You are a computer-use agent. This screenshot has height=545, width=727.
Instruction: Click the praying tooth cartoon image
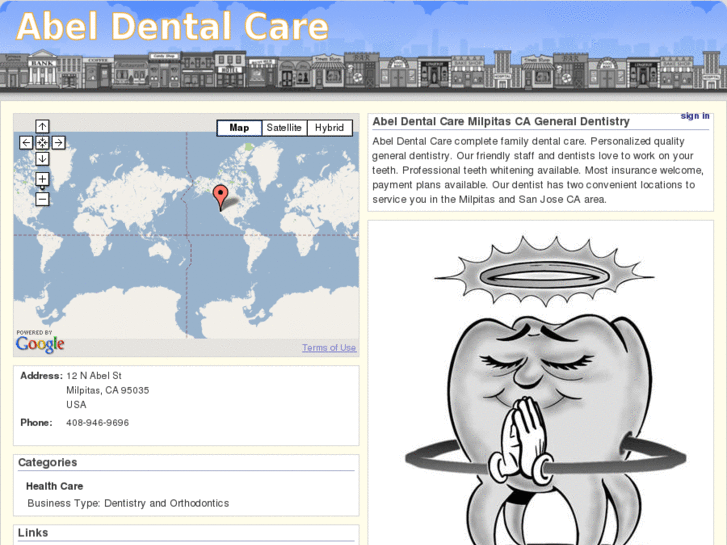click(545, 390)
